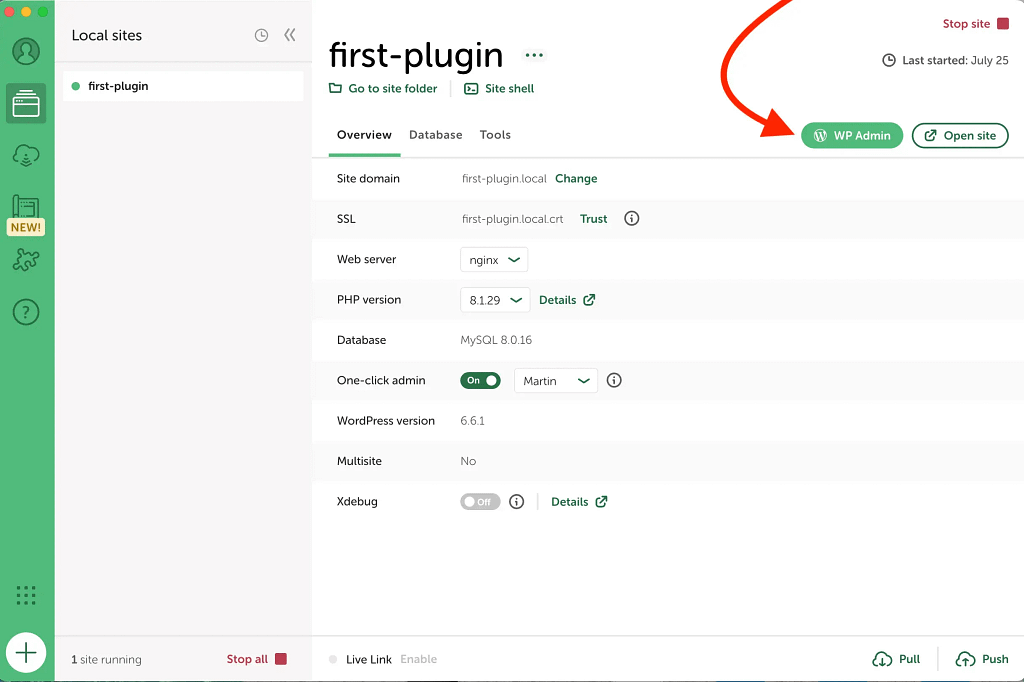Open the Connect cloud icon in sidebar

click(x=26, y=155)
